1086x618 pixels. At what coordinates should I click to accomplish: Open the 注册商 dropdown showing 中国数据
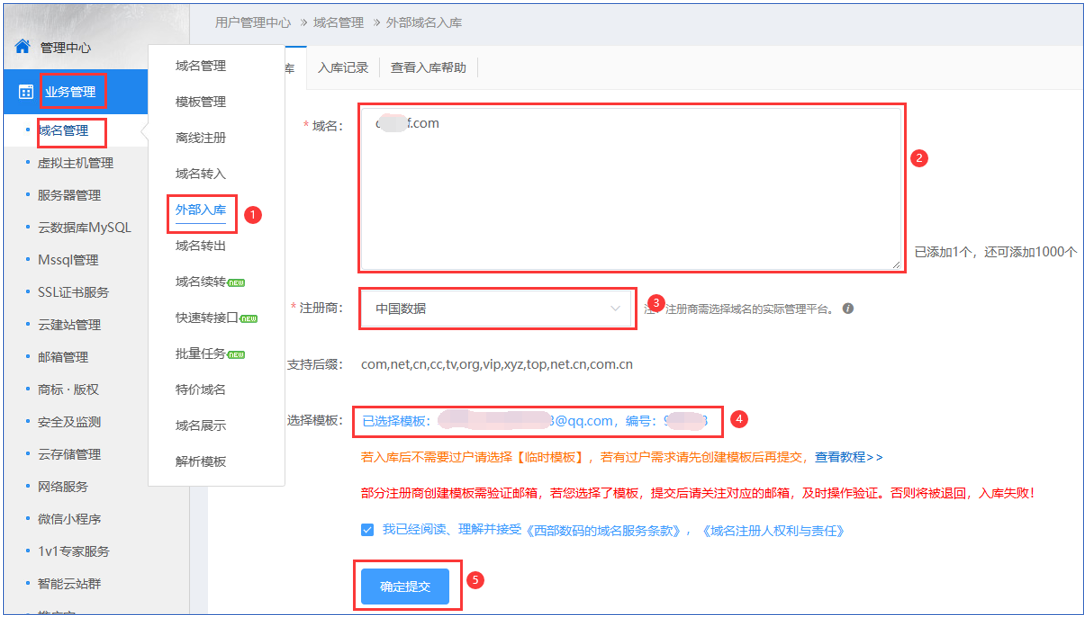click(497, 308)
